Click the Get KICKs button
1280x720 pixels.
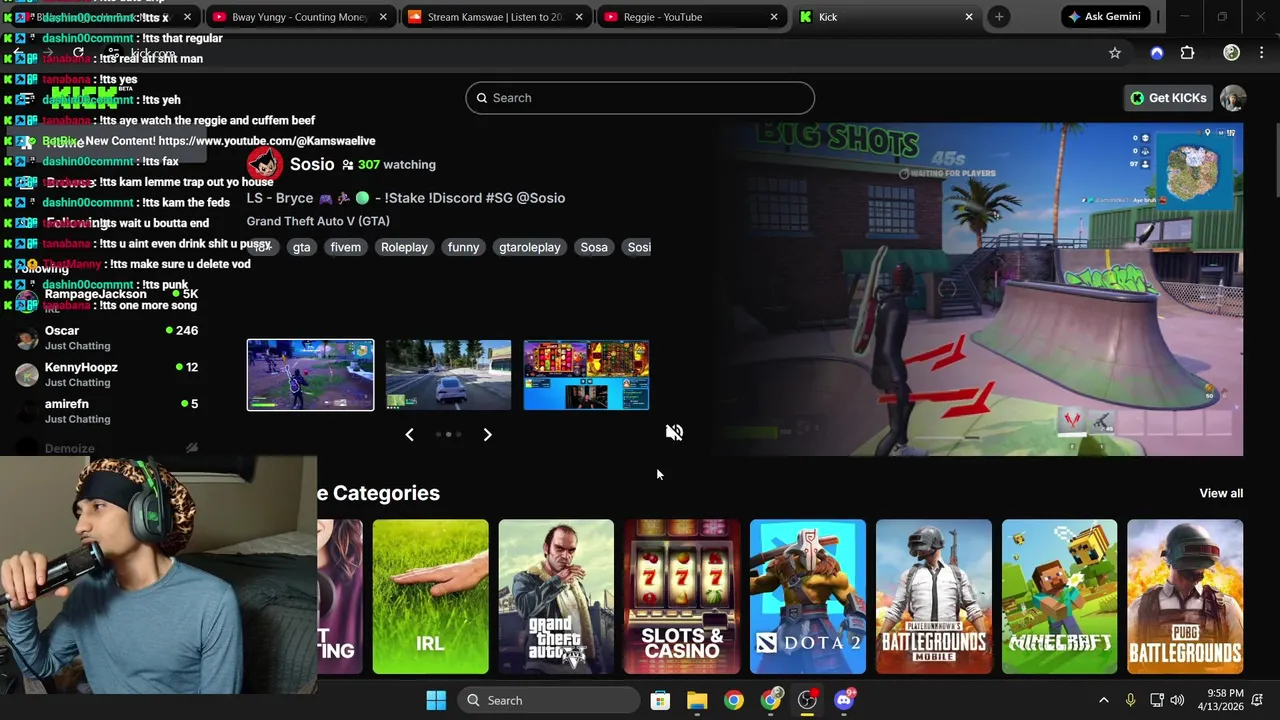coord(1168,98)
